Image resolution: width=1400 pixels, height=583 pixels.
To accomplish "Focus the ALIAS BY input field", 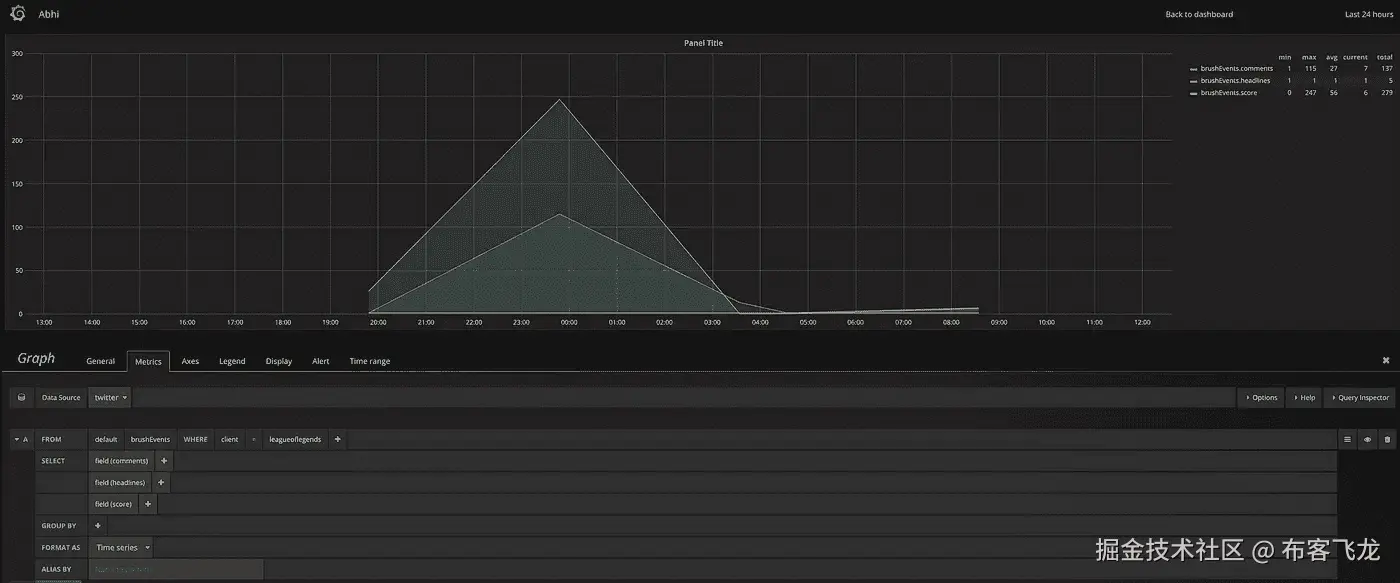I will click(x=176, y=569).
